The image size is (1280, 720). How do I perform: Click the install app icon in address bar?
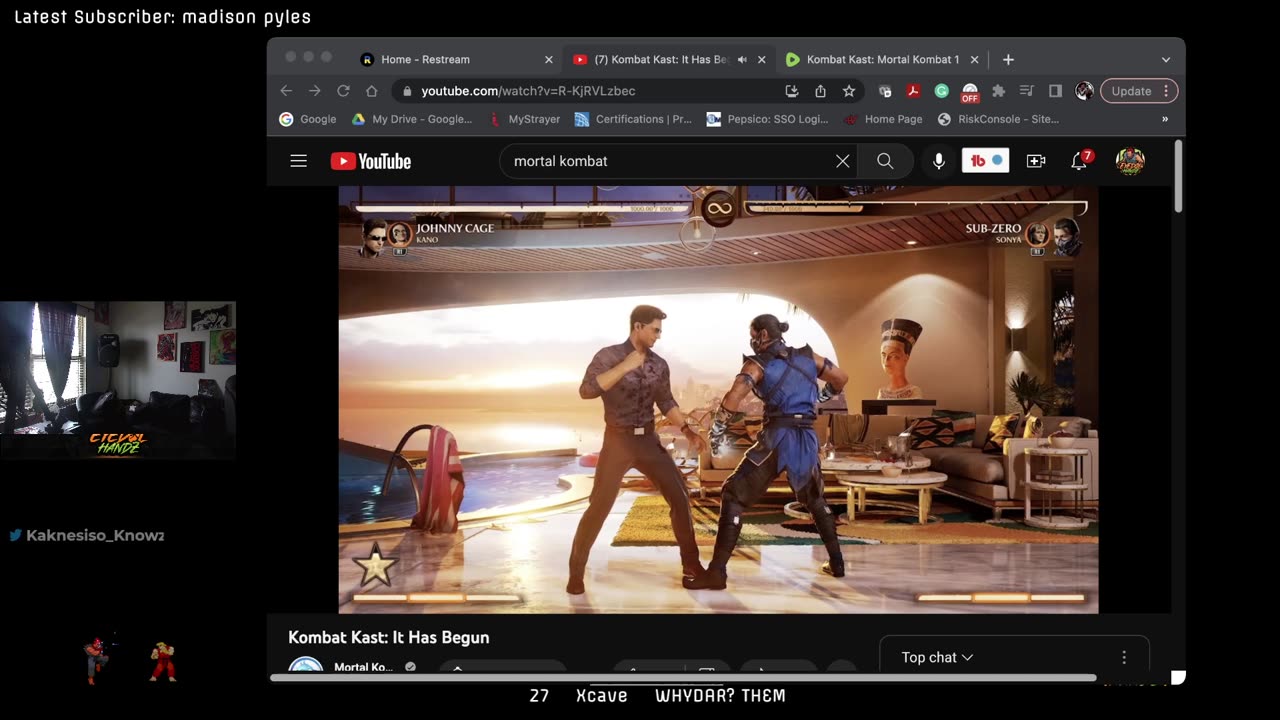pyautogui.click(x=792, y=91)
